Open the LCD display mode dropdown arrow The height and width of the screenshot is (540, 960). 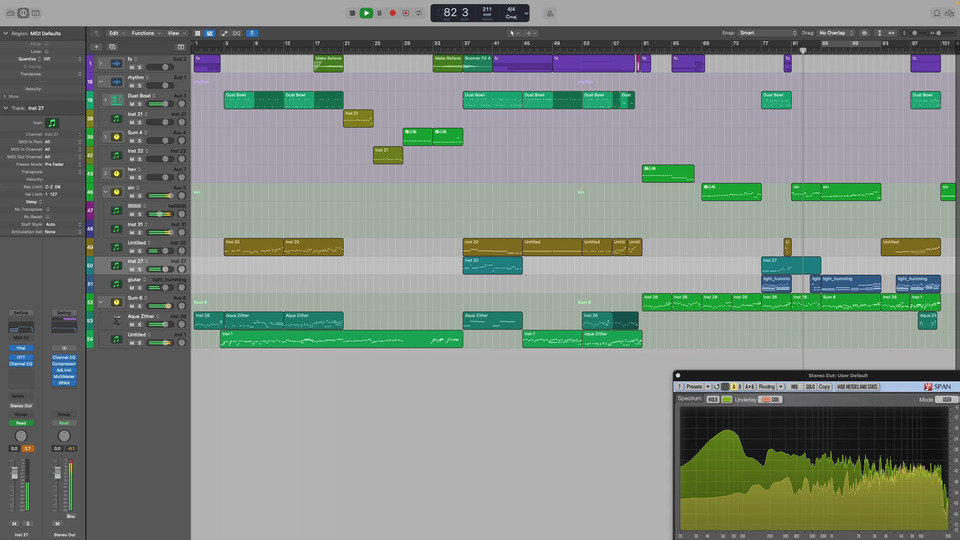coord(525,13)
